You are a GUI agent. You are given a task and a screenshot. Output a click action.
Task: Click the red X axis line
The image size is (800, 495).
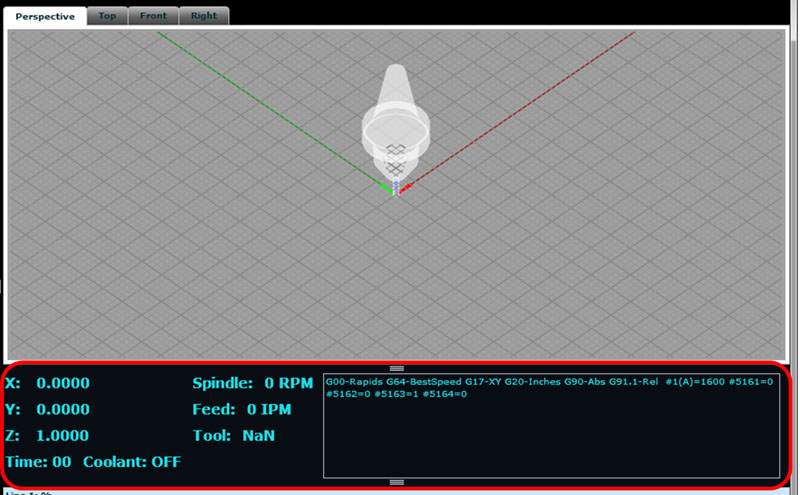[517, 112]
